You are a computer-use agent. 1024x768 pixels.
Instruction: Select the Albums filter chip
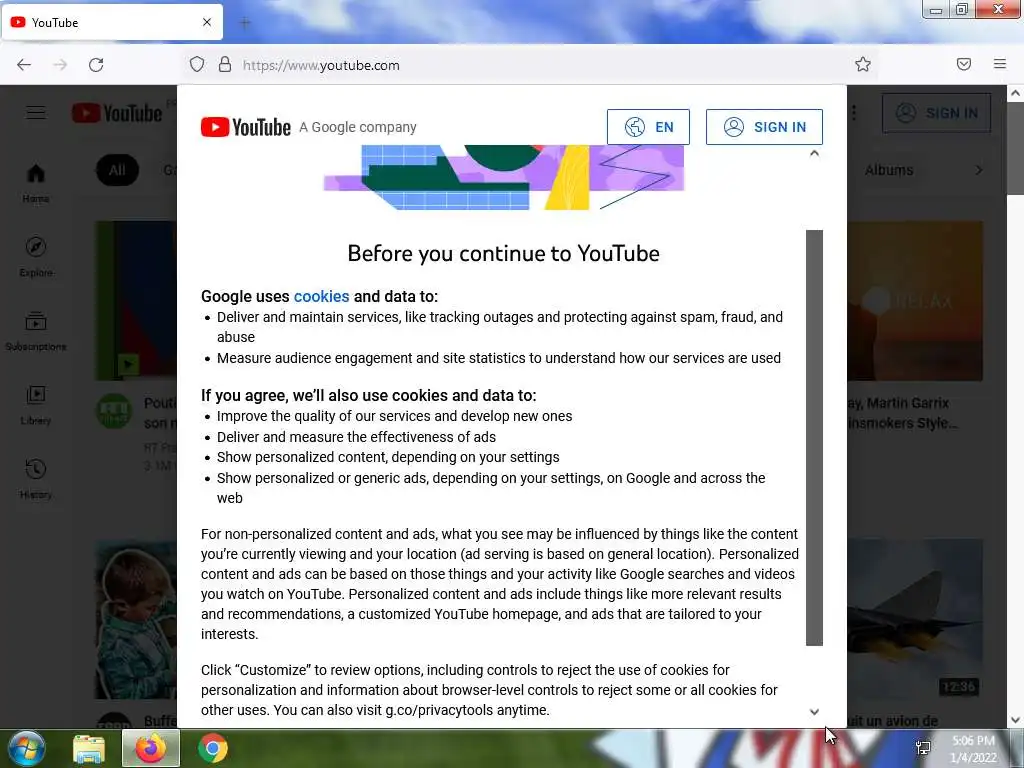pos(889,170)
